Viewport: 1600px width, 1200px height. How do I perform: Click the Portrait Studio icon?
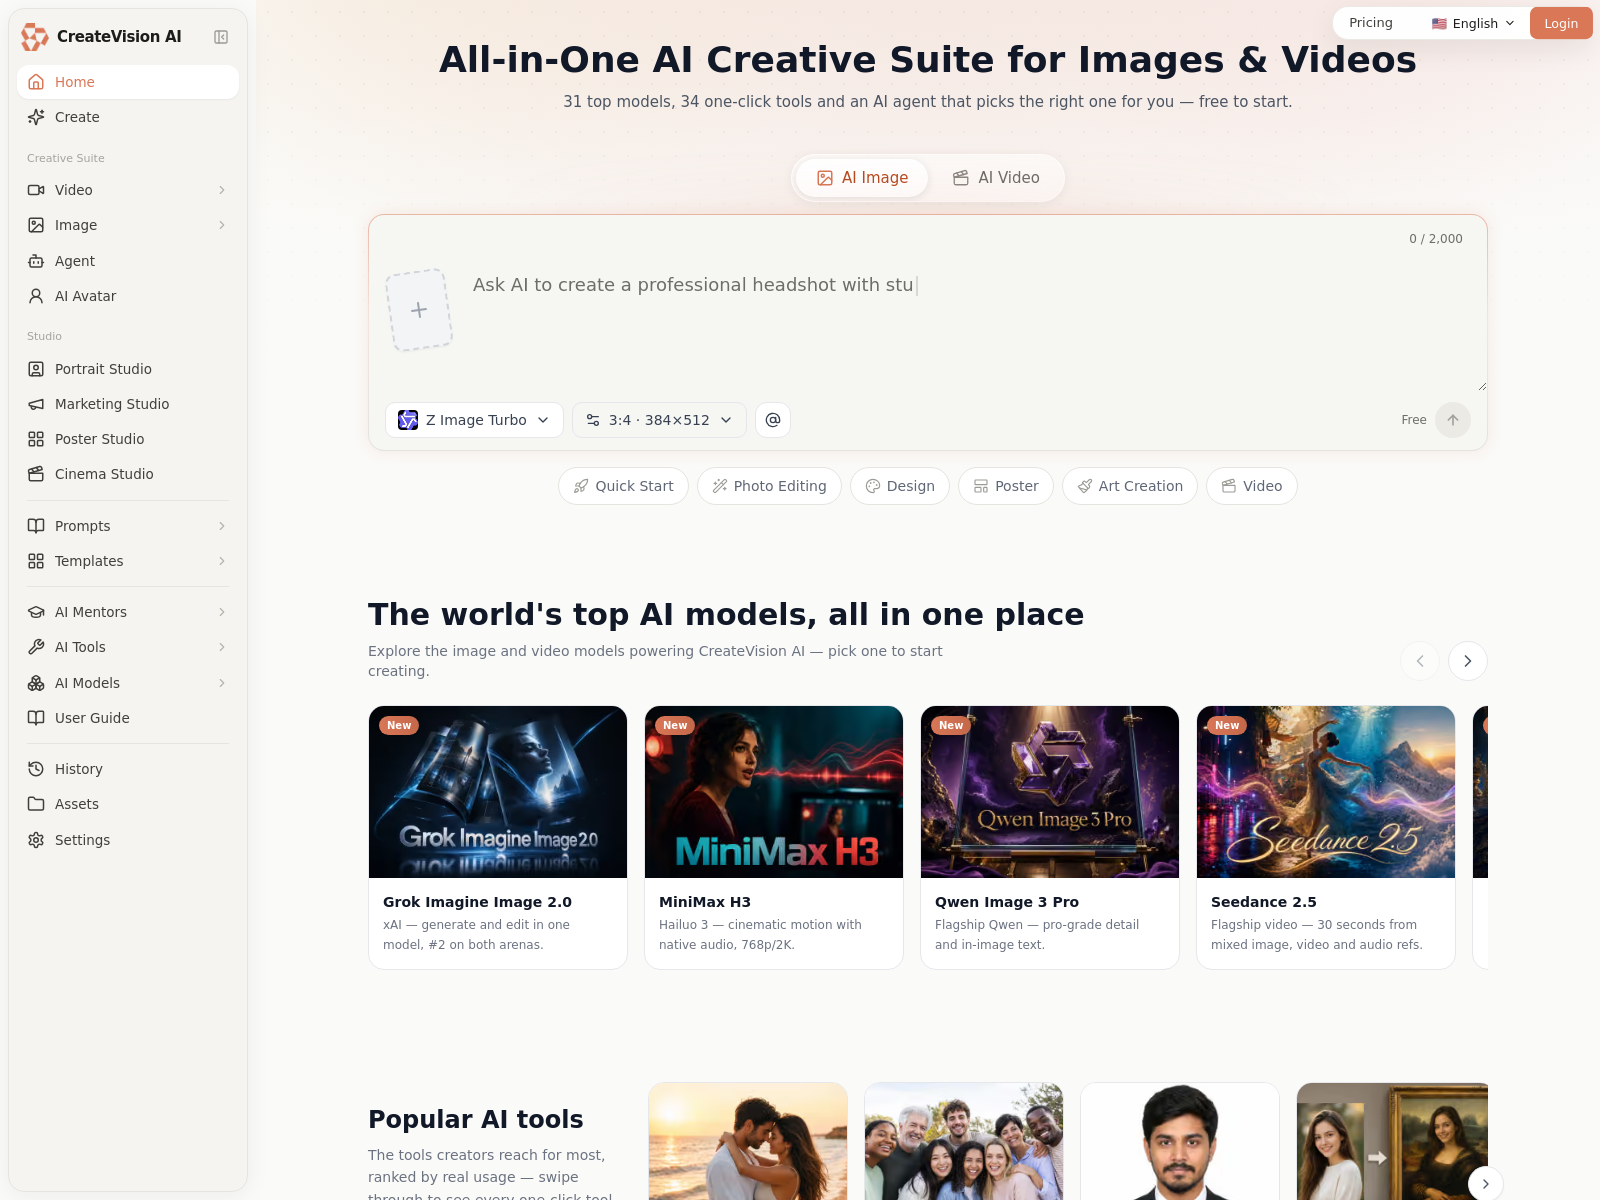pos(36,369)
